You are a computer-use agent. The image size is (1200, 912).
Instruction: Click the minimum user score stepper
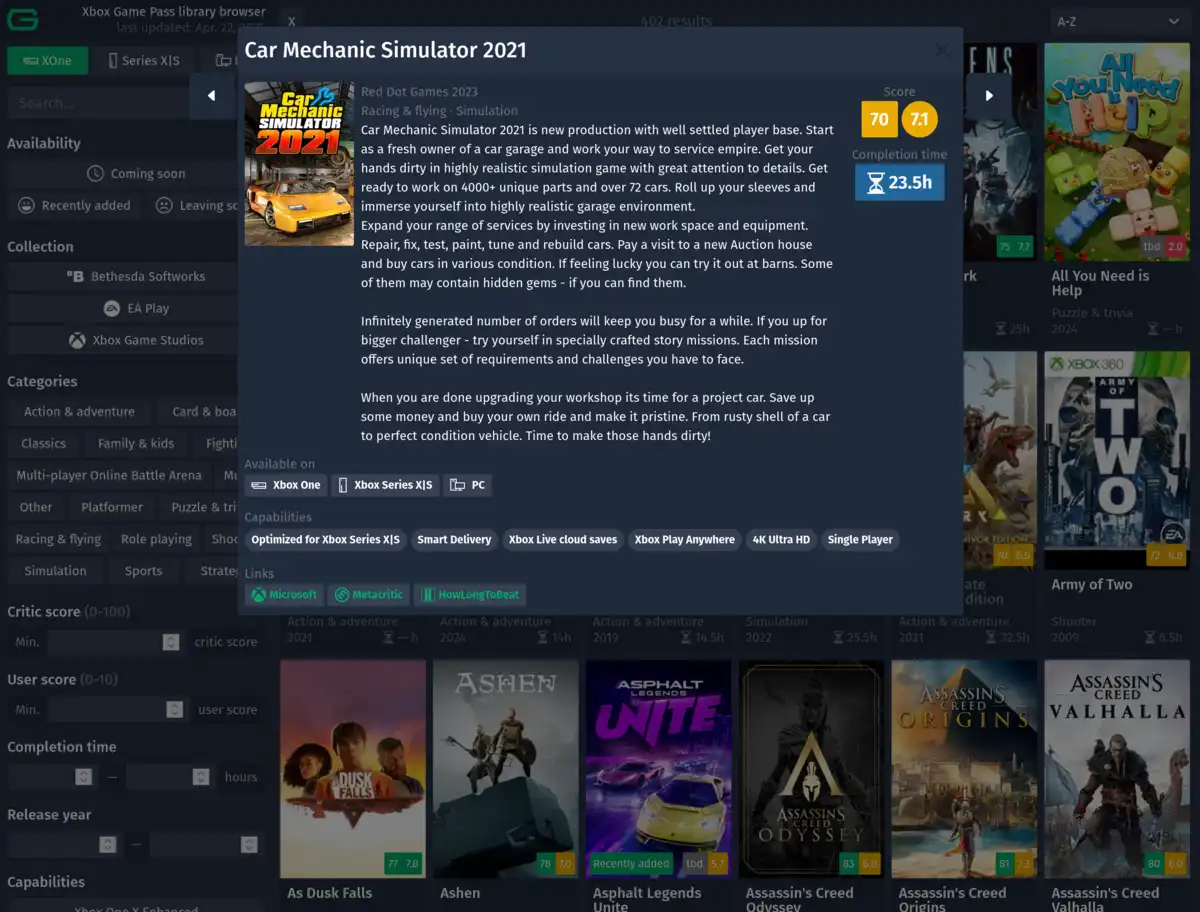coord(175,710)
